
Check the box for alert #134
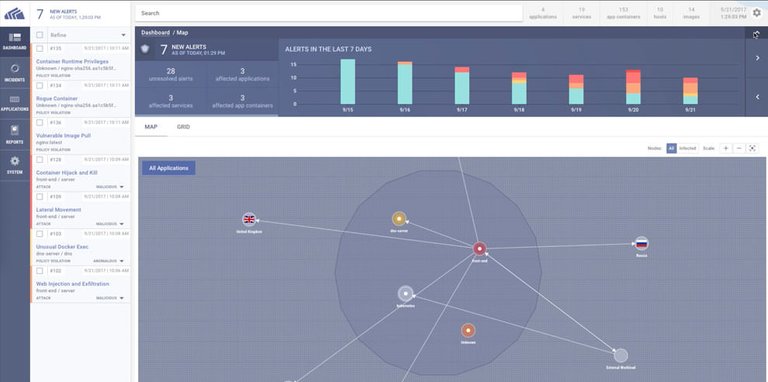[40, 85]
